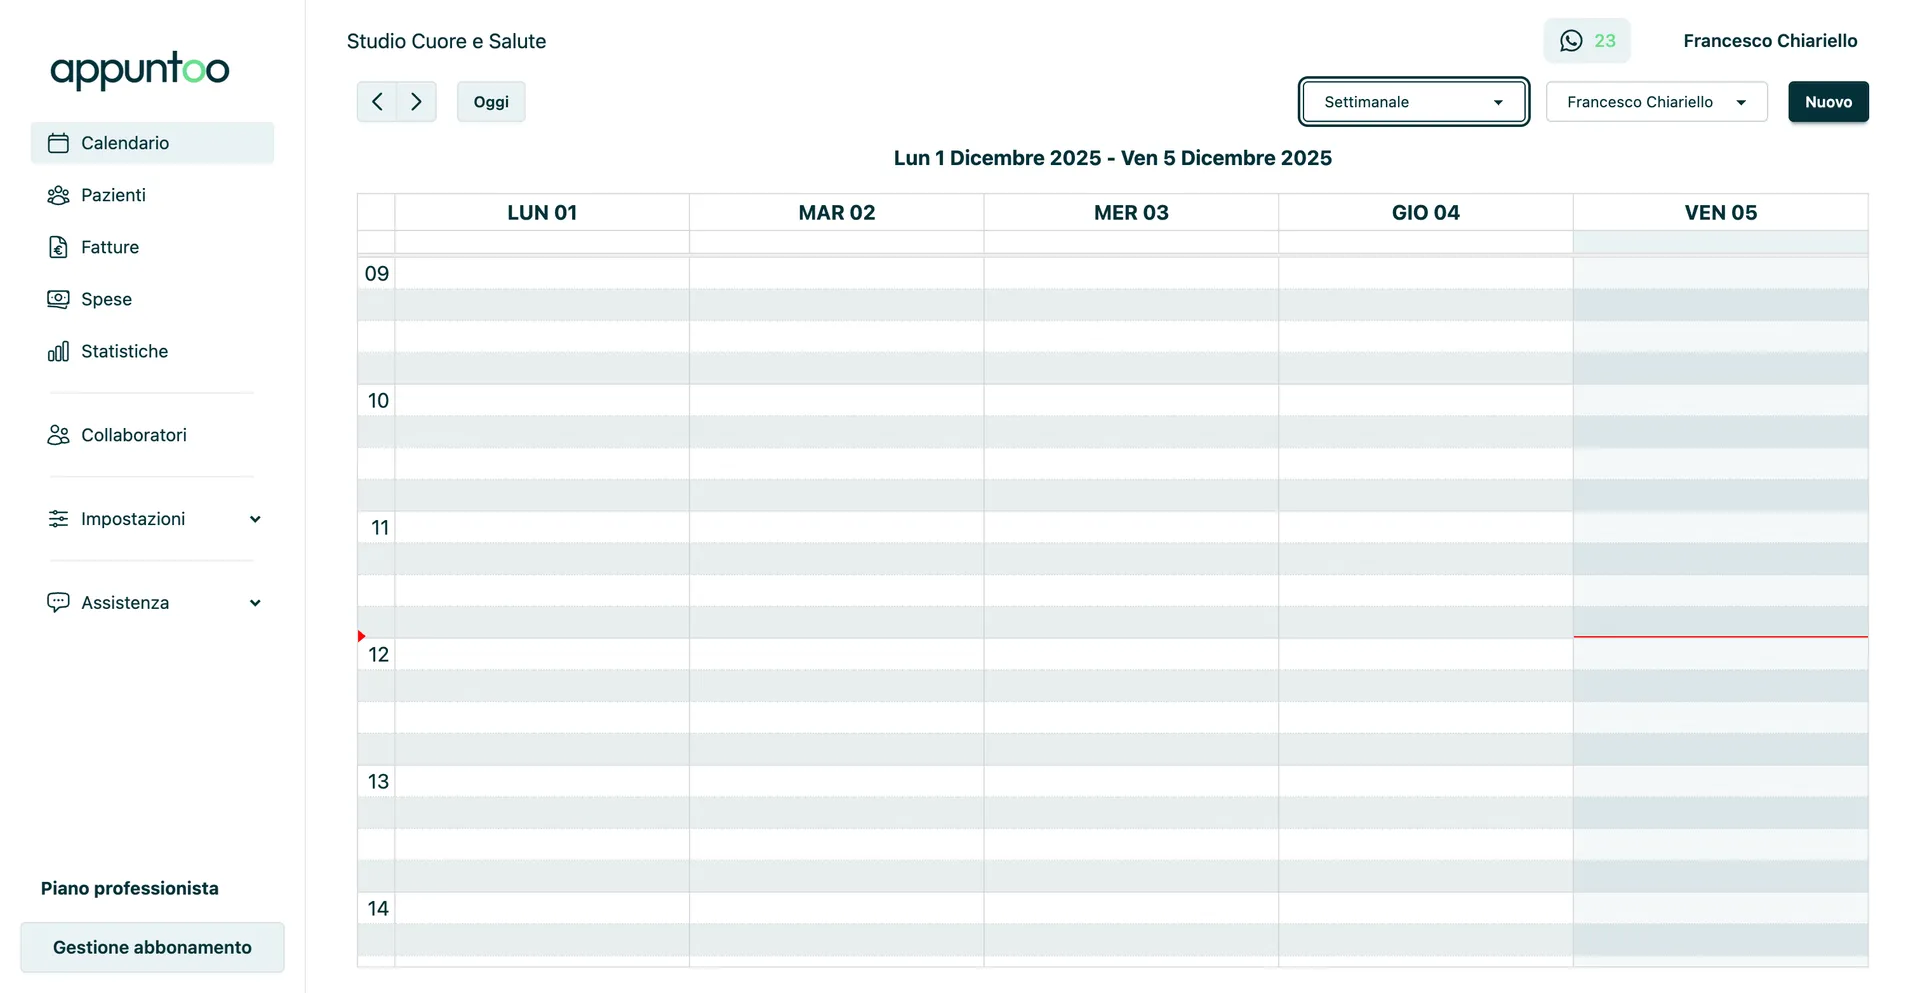Click the Spese money icon
Image resolution: width=1920 pixels, height=993 pixels.
coord(58,299)
